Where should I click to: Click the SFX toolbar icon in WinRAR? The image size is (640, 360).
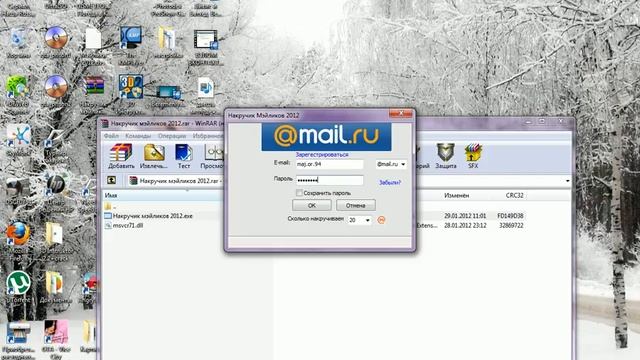[x=473, y=156]
